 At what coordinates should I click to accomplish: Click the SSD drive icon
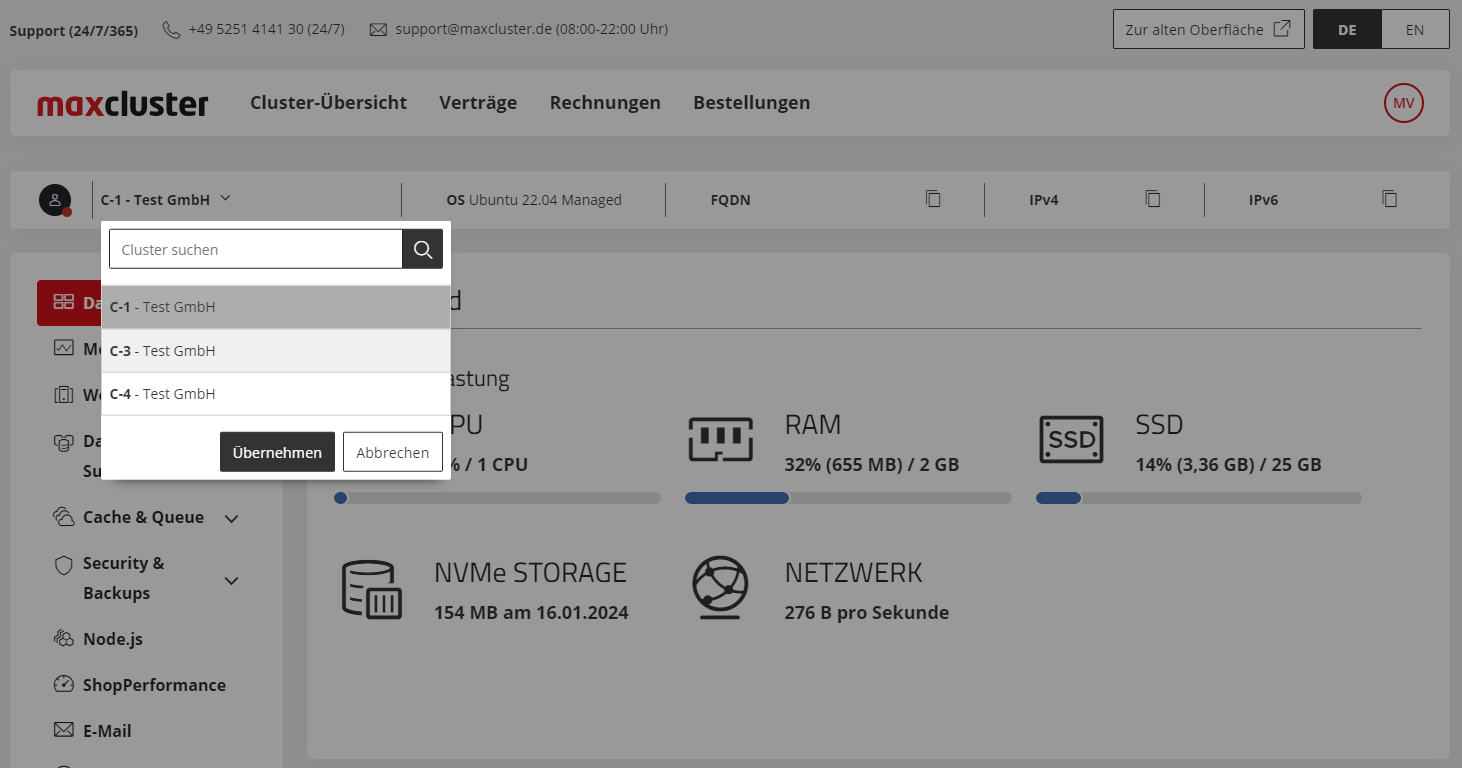click(1071, 439)
